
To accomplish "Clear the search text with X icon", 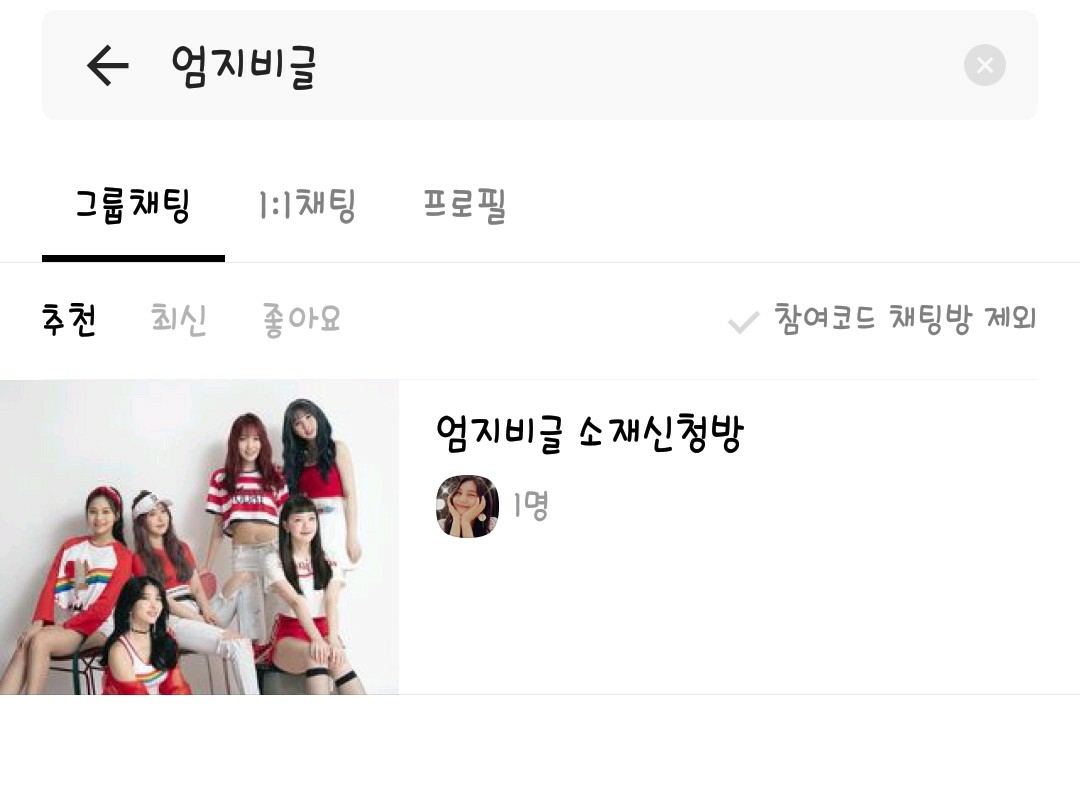I will coord(984,65).
